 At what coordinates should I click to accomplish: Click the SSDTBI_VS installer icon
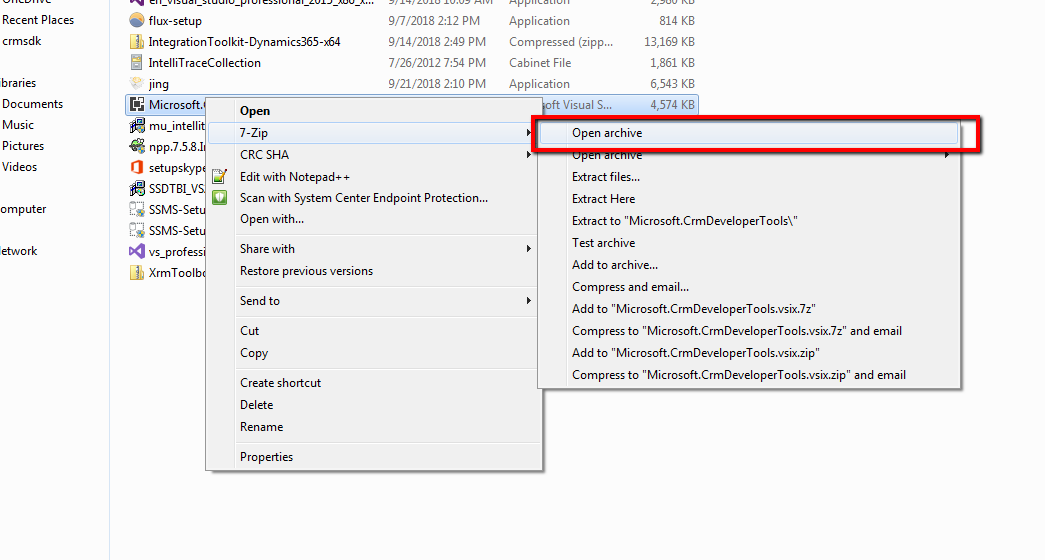137,189
